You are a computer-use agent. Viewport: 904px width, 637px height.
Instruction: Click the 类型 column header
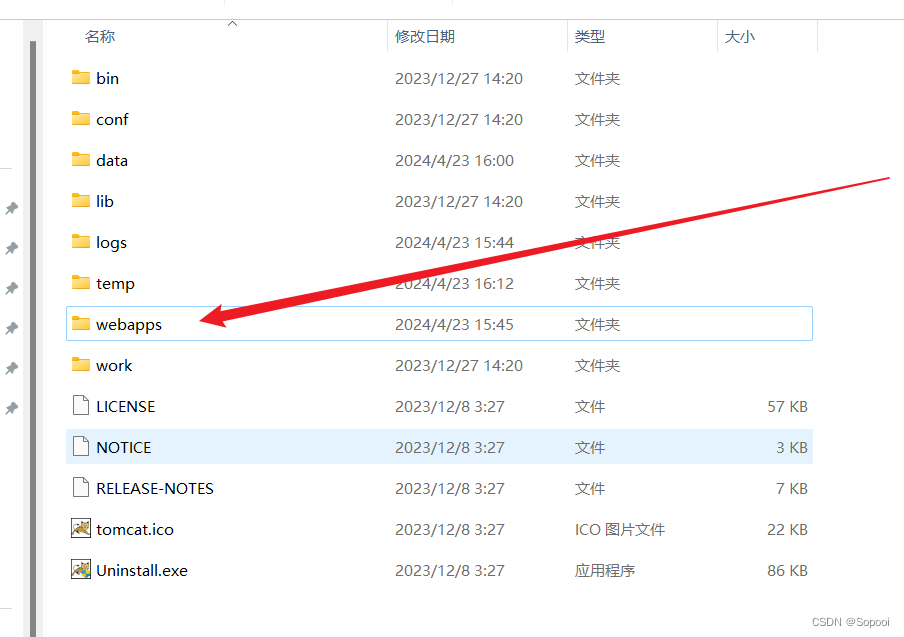[590, 36]
